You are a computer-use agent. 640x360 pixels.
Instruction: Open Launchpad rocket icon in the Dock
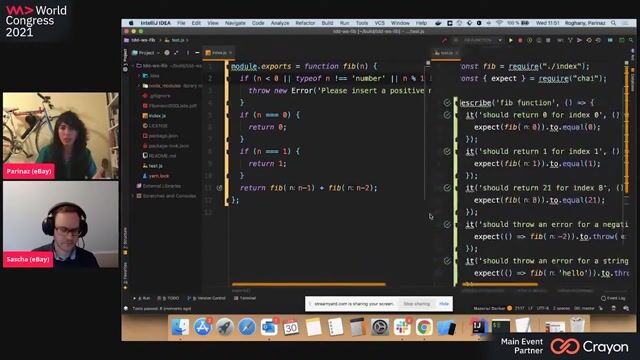[x=224, y=327]
